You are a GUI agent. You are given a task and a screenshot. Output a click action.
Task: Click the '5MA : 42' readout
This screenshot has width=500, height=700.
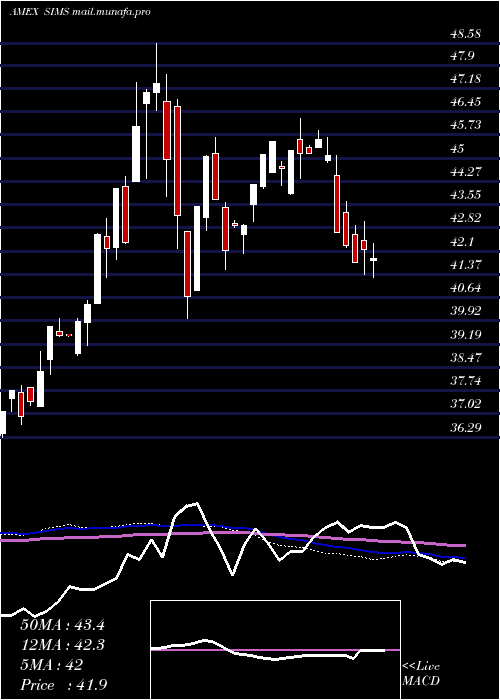pos(51,665)
